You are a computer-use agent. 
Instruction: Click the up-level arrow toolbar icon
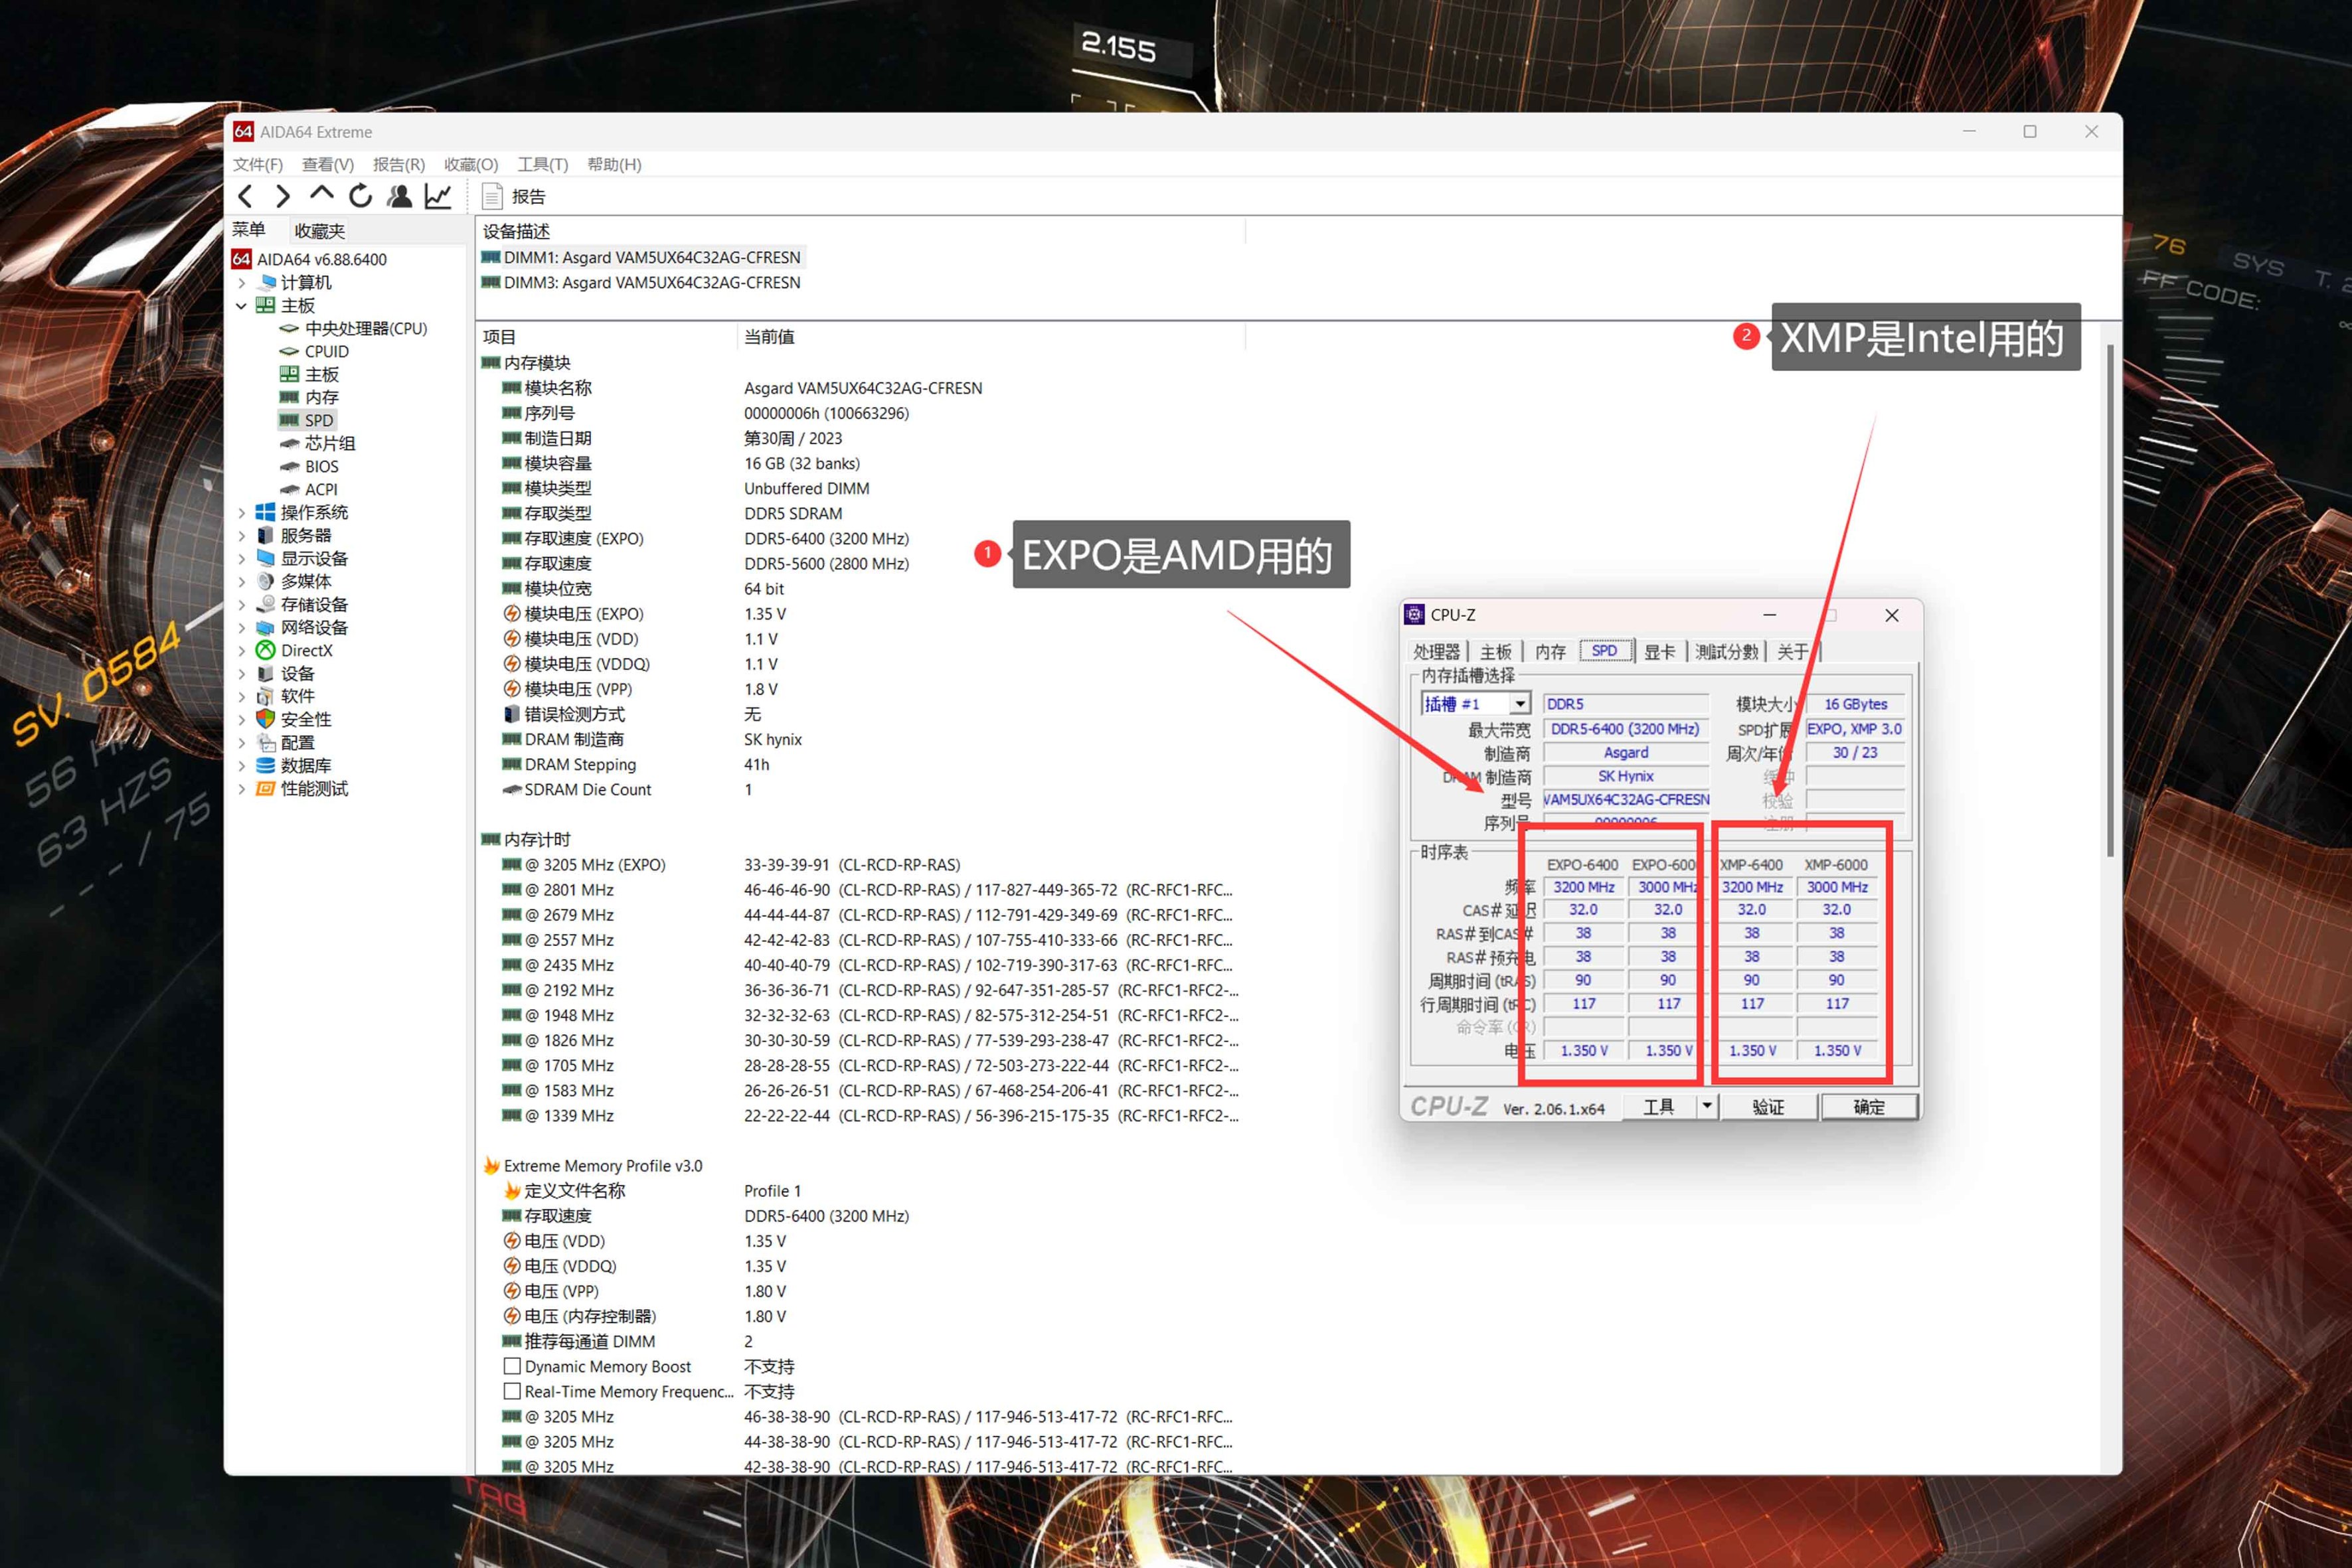[x=321, y=194]
